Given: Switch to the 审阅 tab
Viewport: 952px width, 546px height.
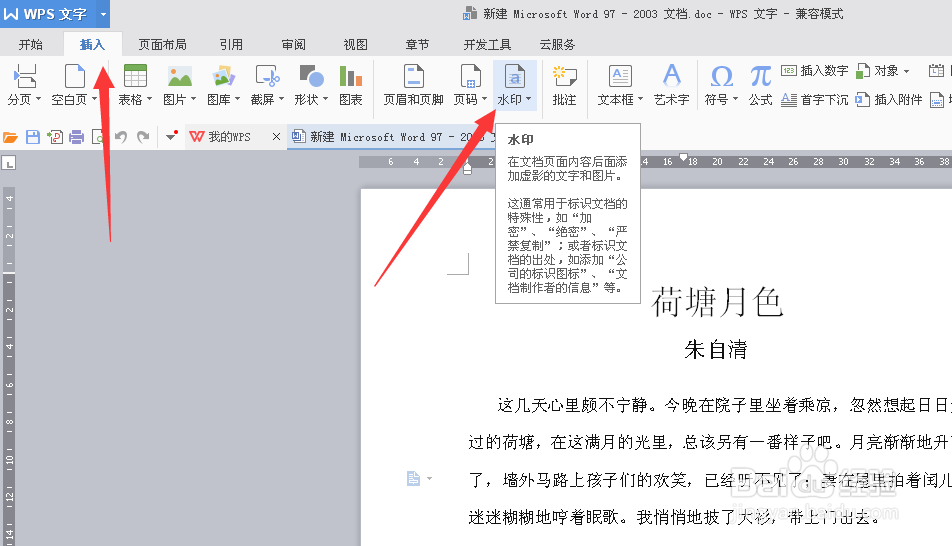Looking at the screenshot, I should 294,44.
